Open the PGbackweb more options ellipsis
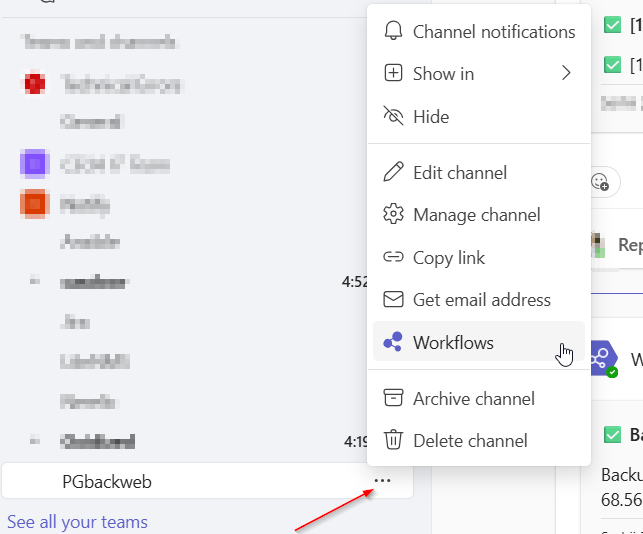Image resolution: width=643 pixels, height=534 pixels. click(382, 481)
